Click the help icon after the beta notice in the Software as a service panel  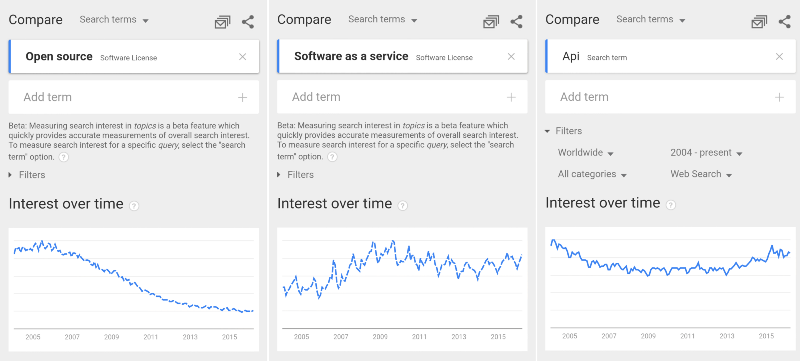[332, 157]
